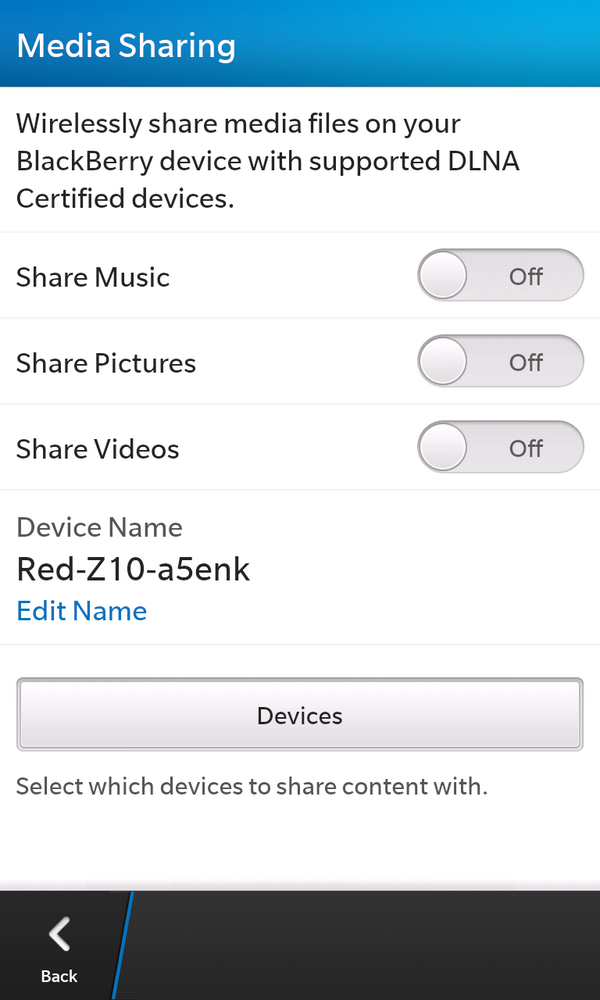Toggle the Share Music switch

coord(500,276)
